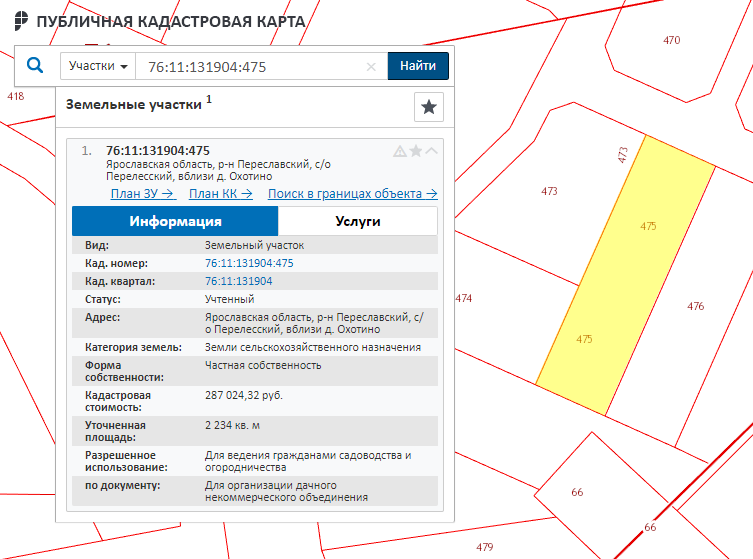Click cadastral quarter link 76:11:131904
The width and height of the screenshot is (753, 559).
pos(238,281)
